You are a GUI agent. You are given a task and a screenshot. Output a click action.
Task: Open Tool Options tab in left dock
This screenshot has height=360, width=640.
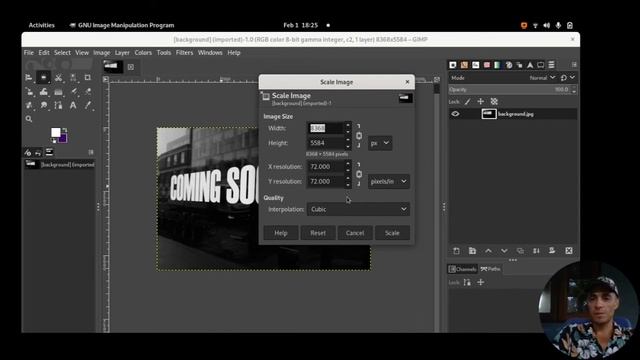point(28,152)
